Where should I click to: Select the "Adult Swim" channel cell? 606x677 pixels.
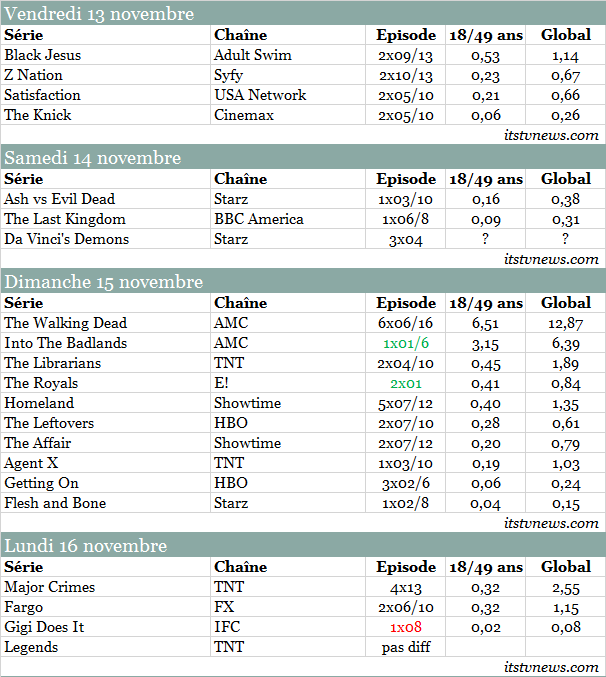[252, 55]
